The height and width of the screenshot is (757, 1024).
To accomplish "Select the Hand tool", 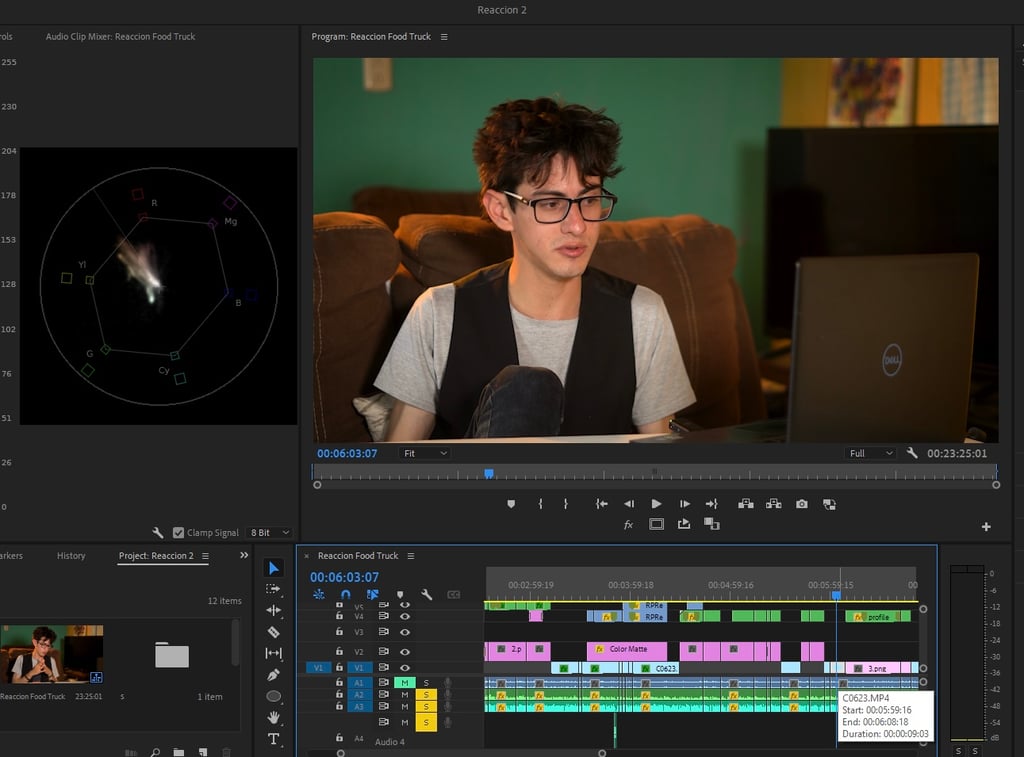I will 274,717.
